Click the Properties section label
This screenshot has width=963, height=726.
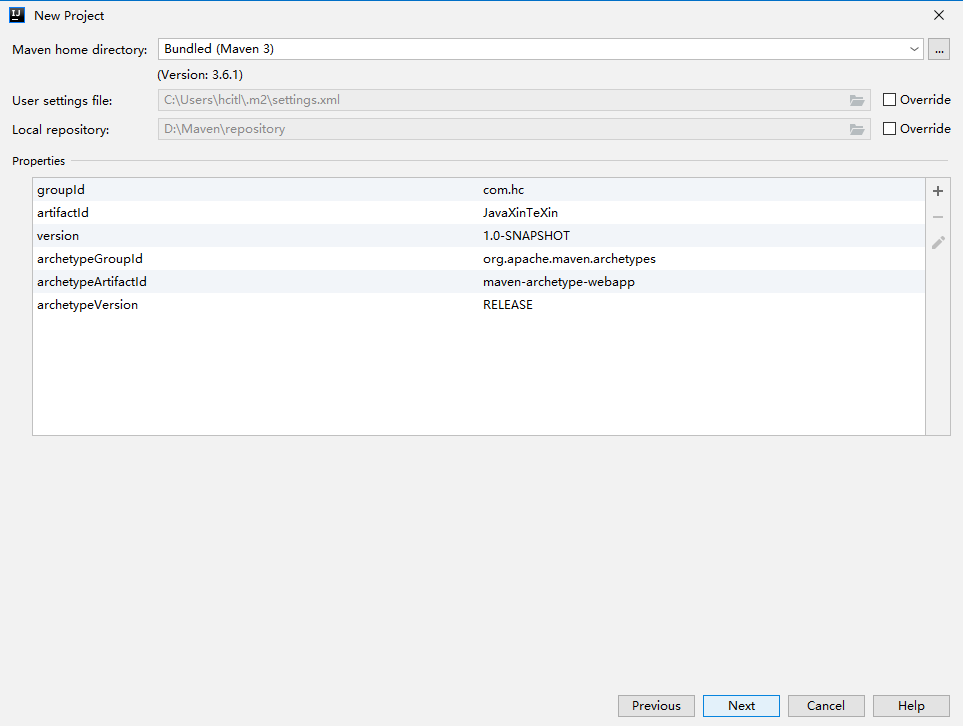coord(39,161)
